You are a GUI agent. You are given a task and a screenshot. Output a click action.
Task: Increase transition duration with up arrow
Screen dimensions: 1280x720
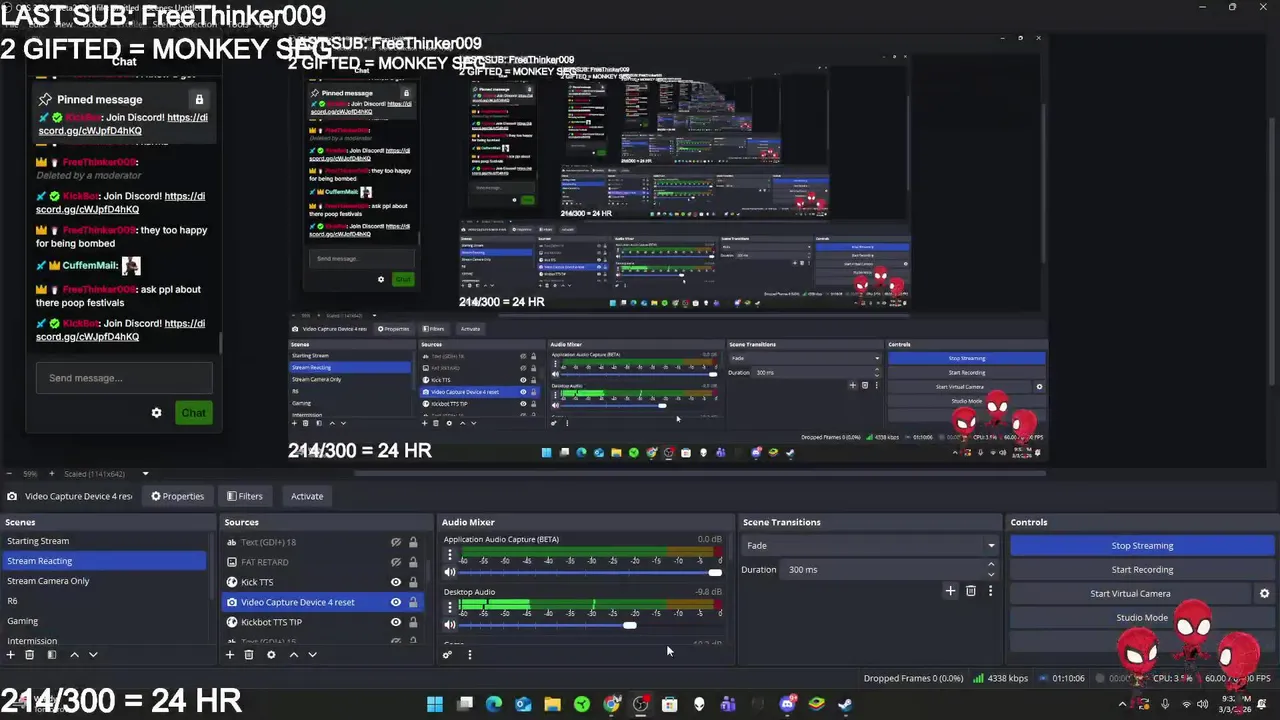coord(991,565)
